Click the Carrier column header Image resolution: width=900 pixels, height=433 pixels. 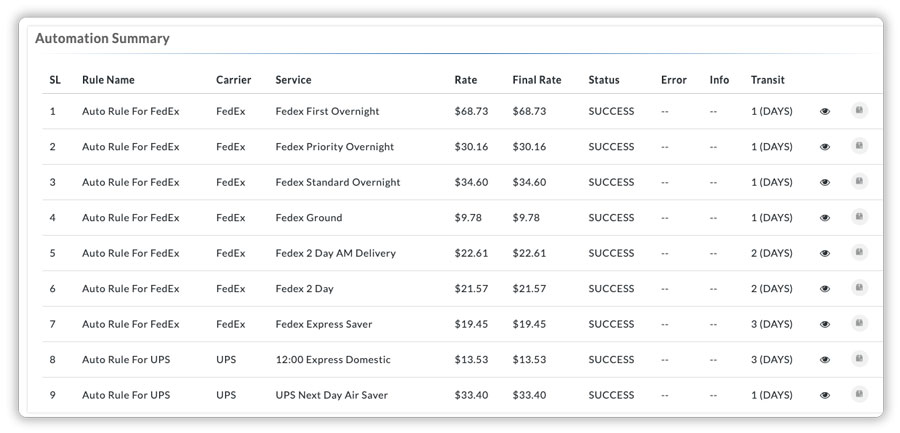[x=234, y=80]
